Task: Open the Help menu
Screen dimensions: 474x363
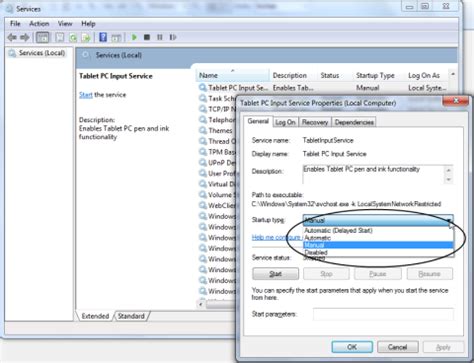Action: pyautogui.click(x=88, y=24)
